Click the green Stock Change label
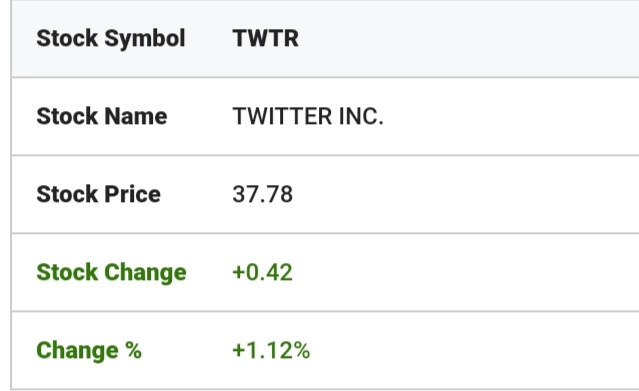 111,272
